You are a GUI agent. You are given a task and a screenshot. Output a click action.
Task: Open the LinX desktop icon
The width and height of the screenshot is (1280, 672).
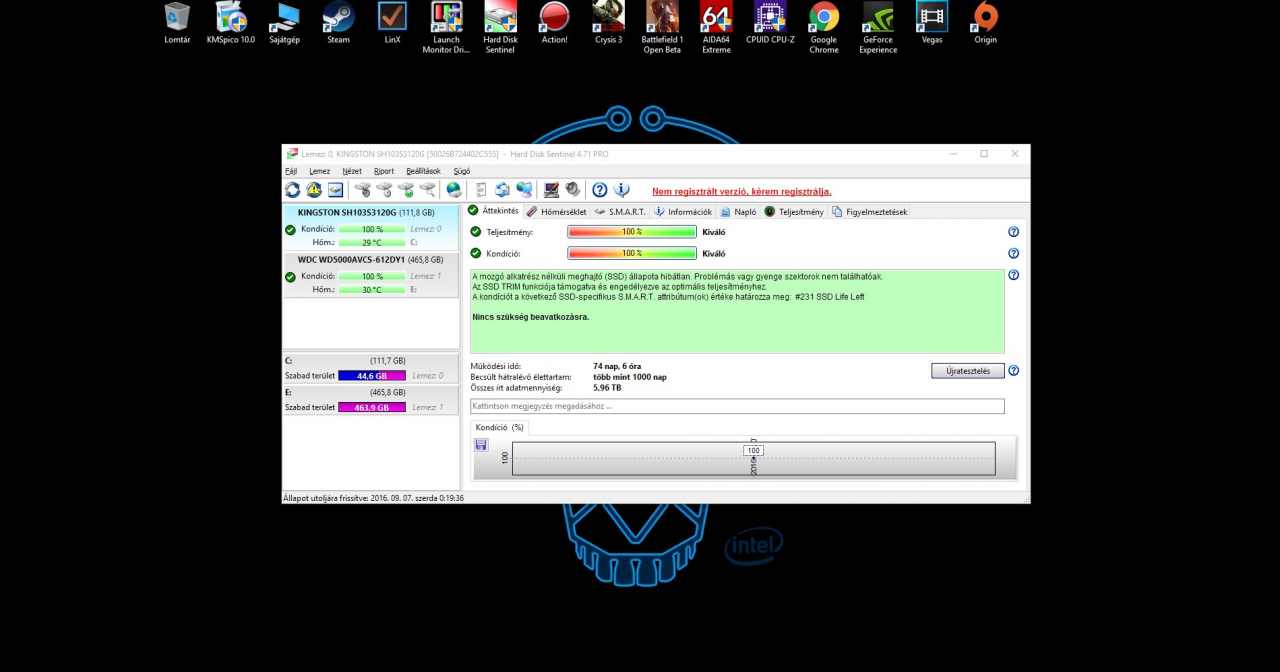coord(392,24)
